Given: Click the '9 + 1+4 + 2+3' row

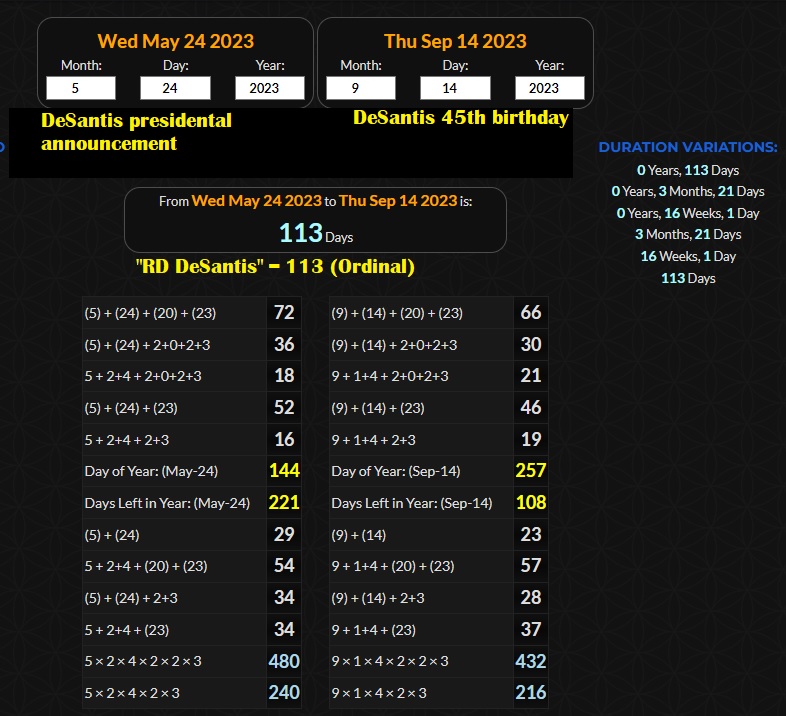Looking at the screenshot, I should coord(439,440).
